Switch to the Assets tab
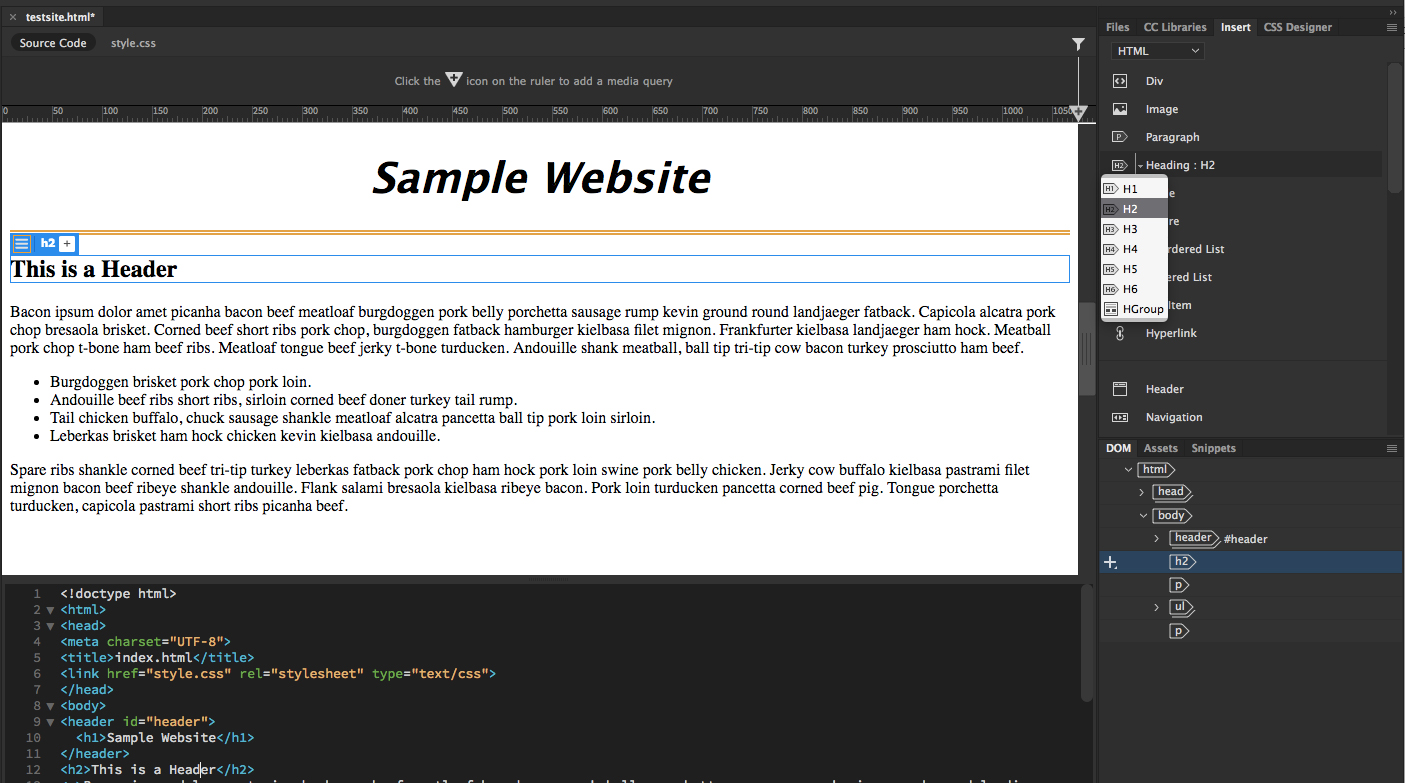This screenshot has width=1405, height=783. pos(1160,448)
